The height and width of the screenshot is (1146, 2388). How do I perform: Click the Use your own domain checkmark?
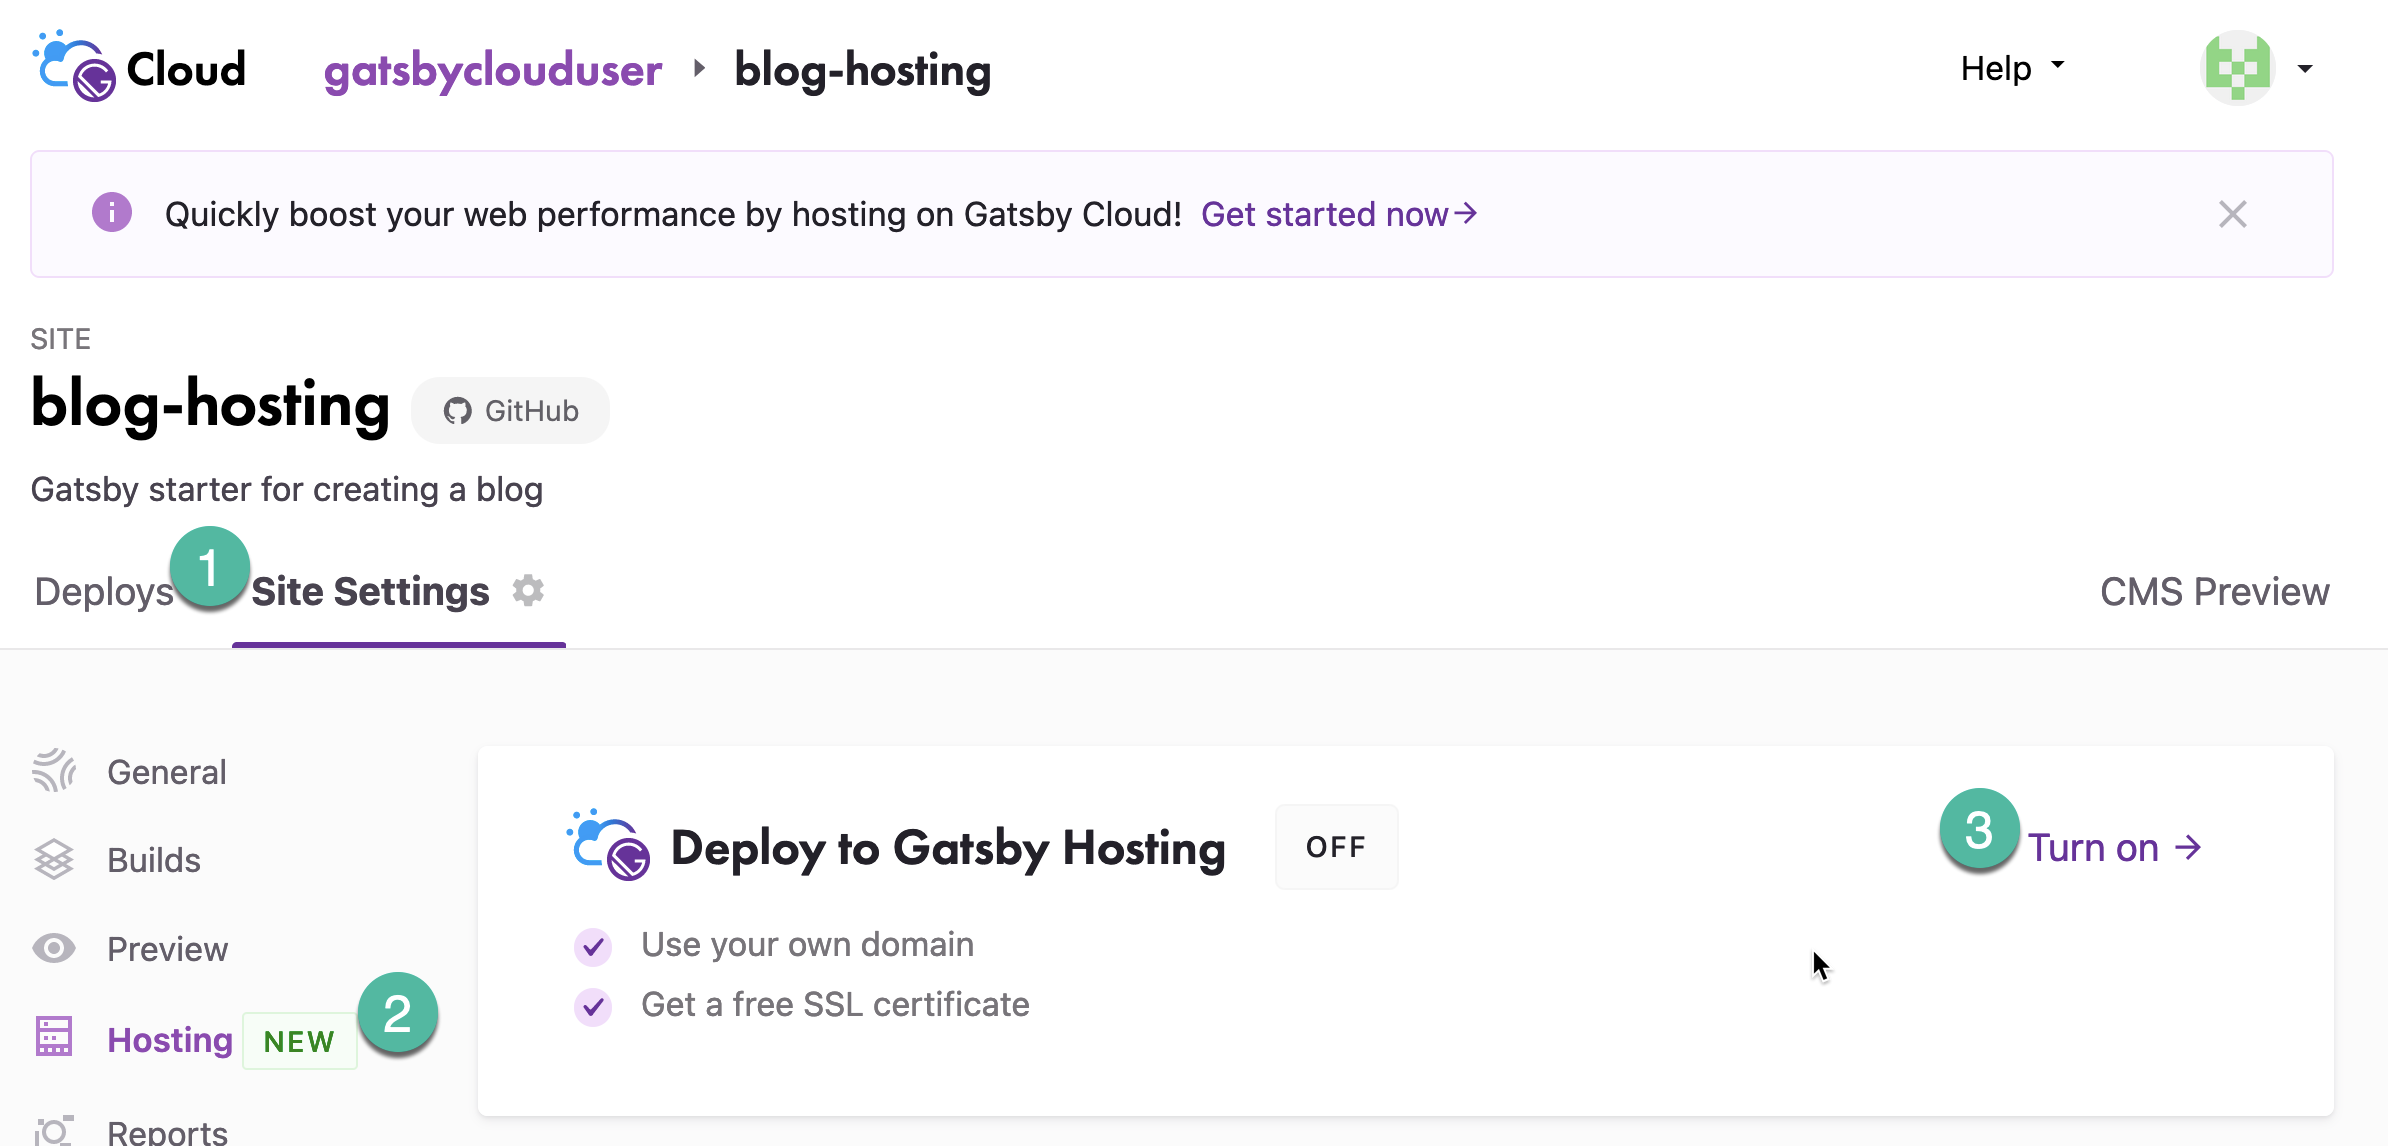[593, 945]
